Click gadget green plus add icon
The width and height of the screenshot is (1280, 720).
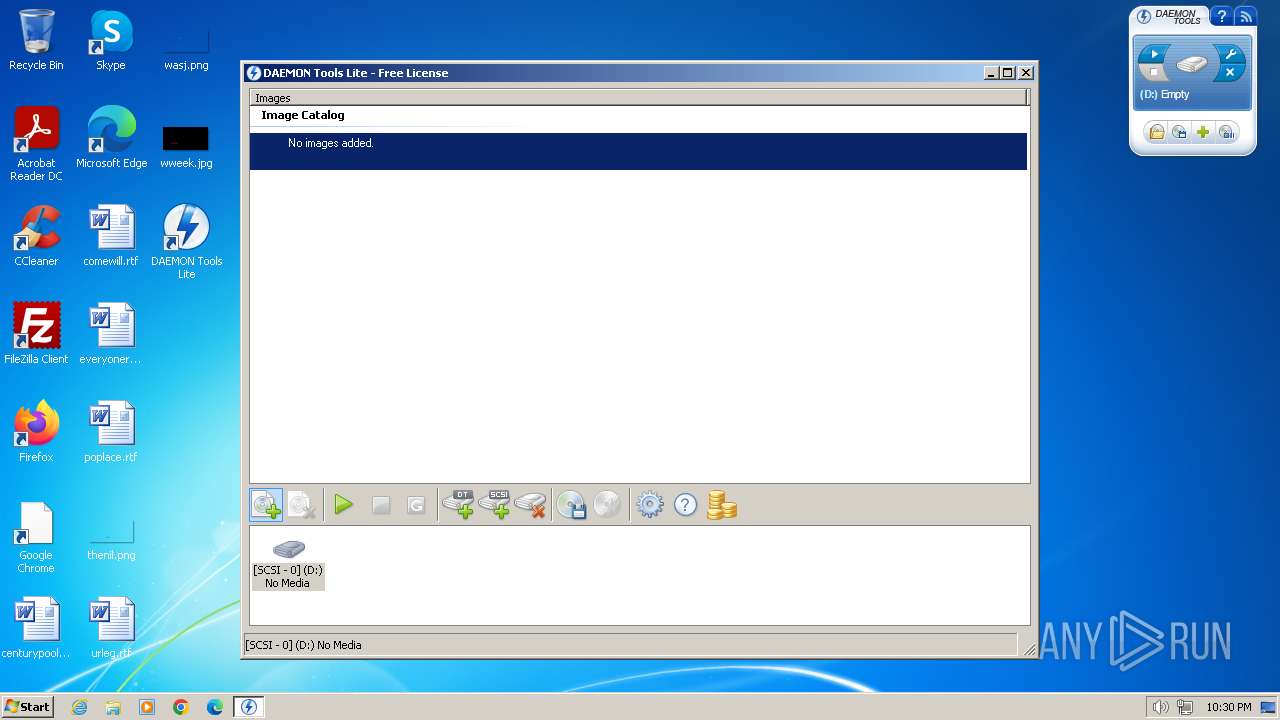[x=1204, y=132]
